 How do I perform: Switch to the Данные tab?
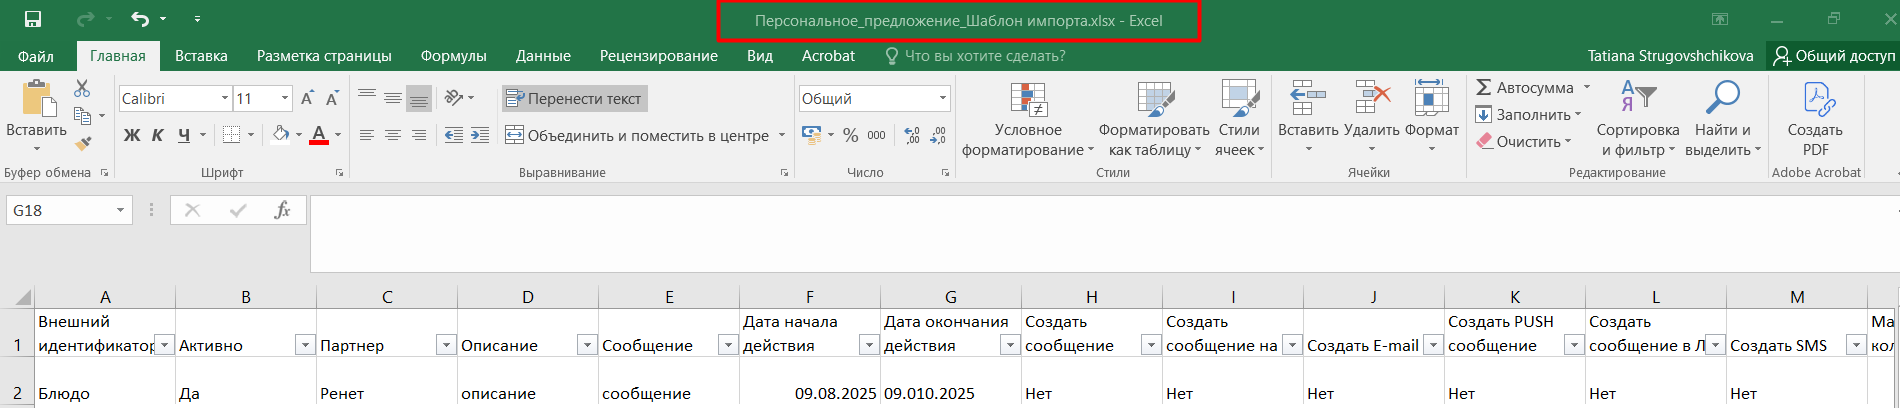(x=543, y=56)
